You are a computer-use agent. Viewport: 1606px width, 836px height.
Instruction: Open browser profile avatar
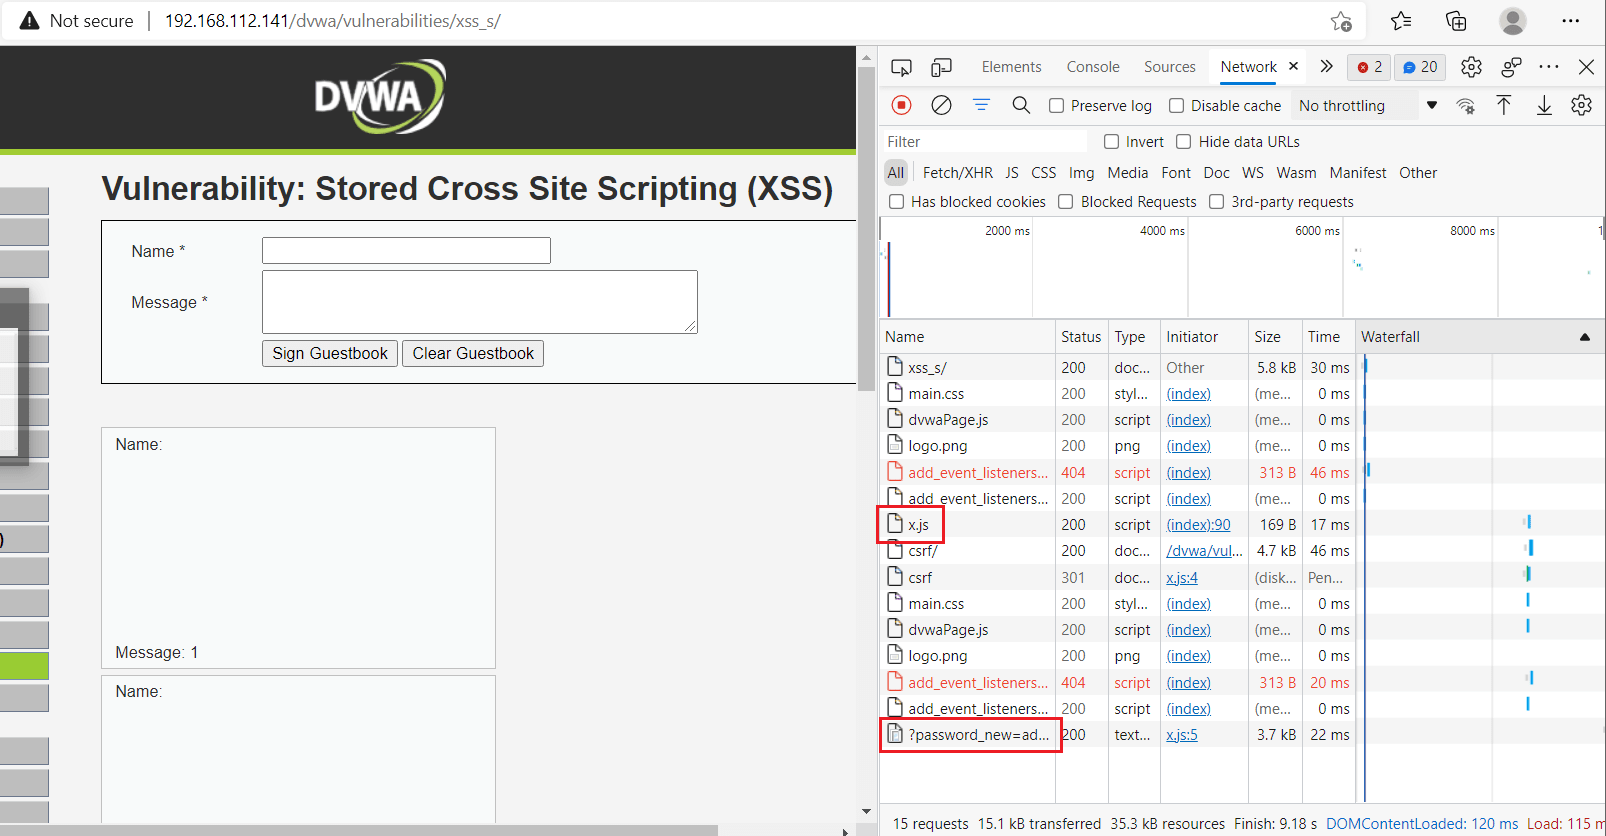pos(1513,21)
